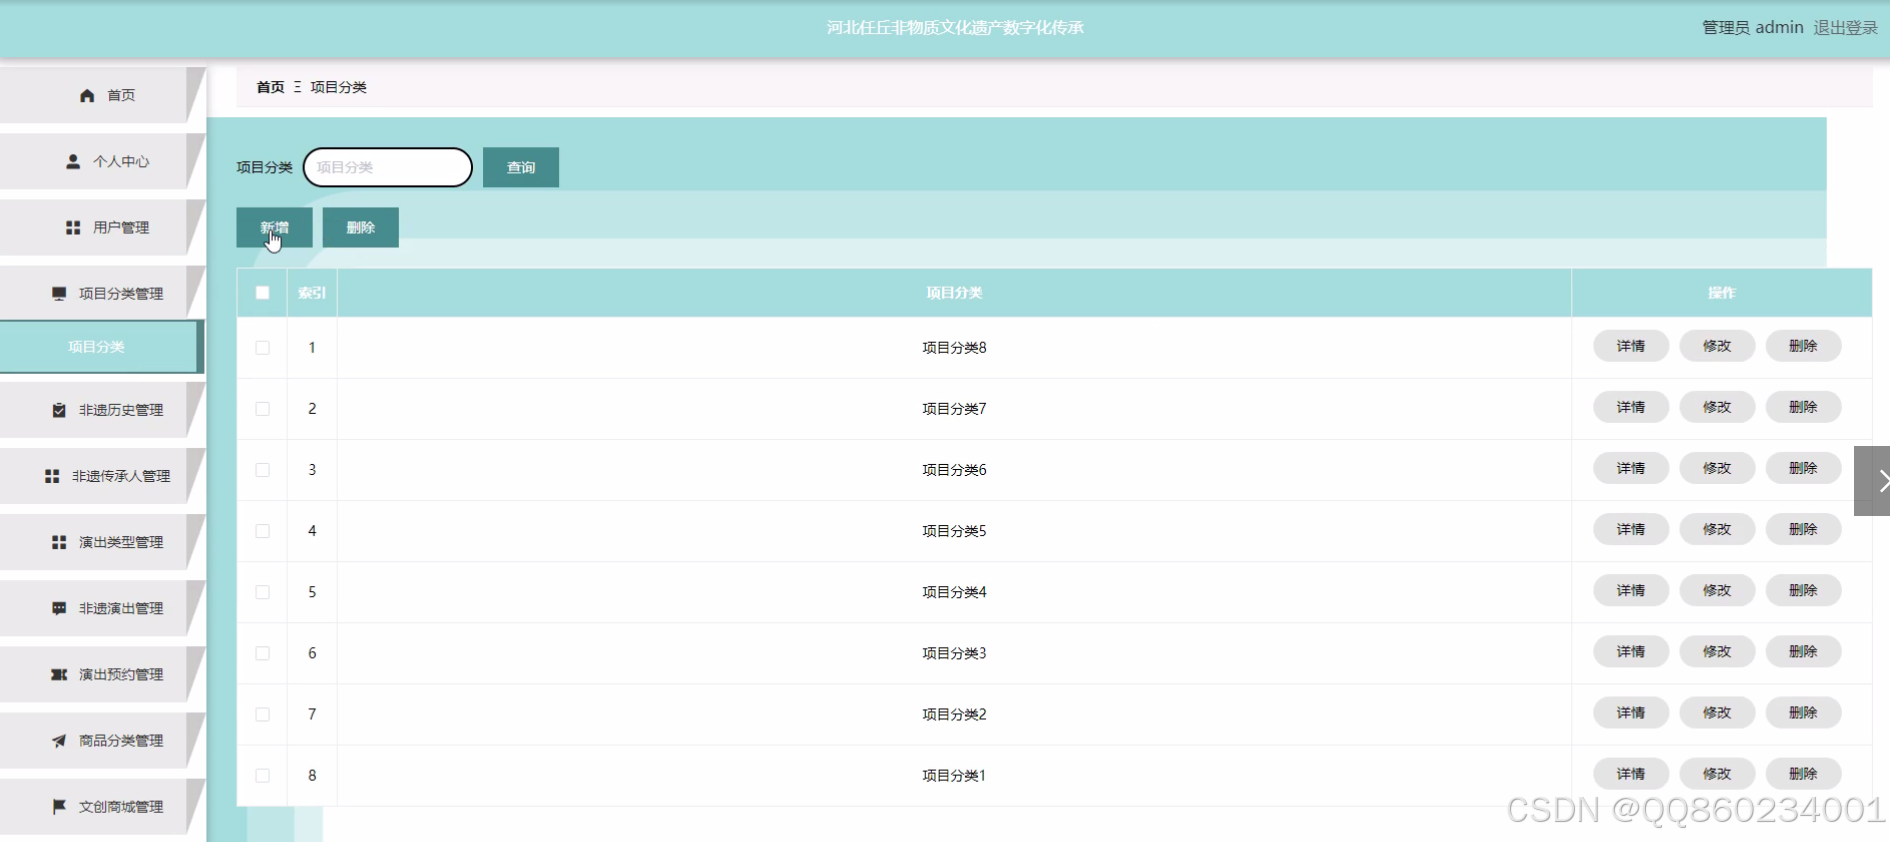Focus the 项目分类 search input field
This screenshot has height=842, width=1890.
click(x=388, y=167)
